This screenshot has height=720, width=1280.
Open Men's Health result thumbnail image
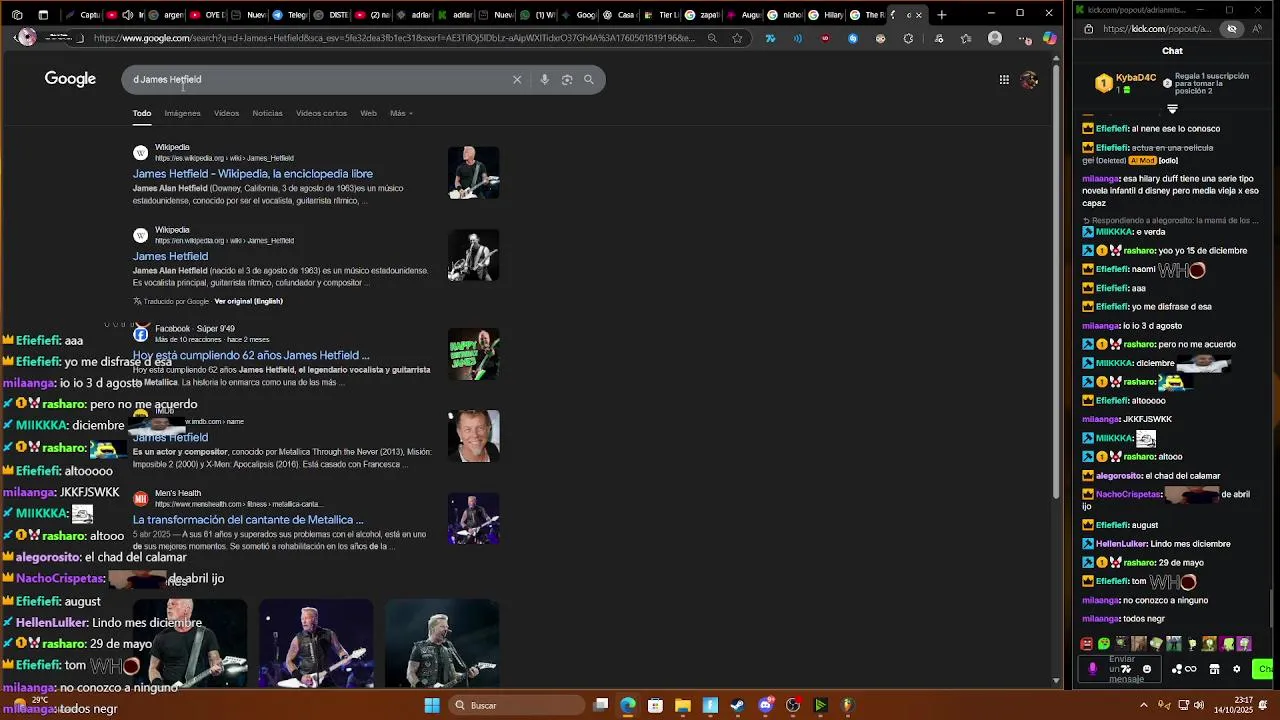(473, 519)
